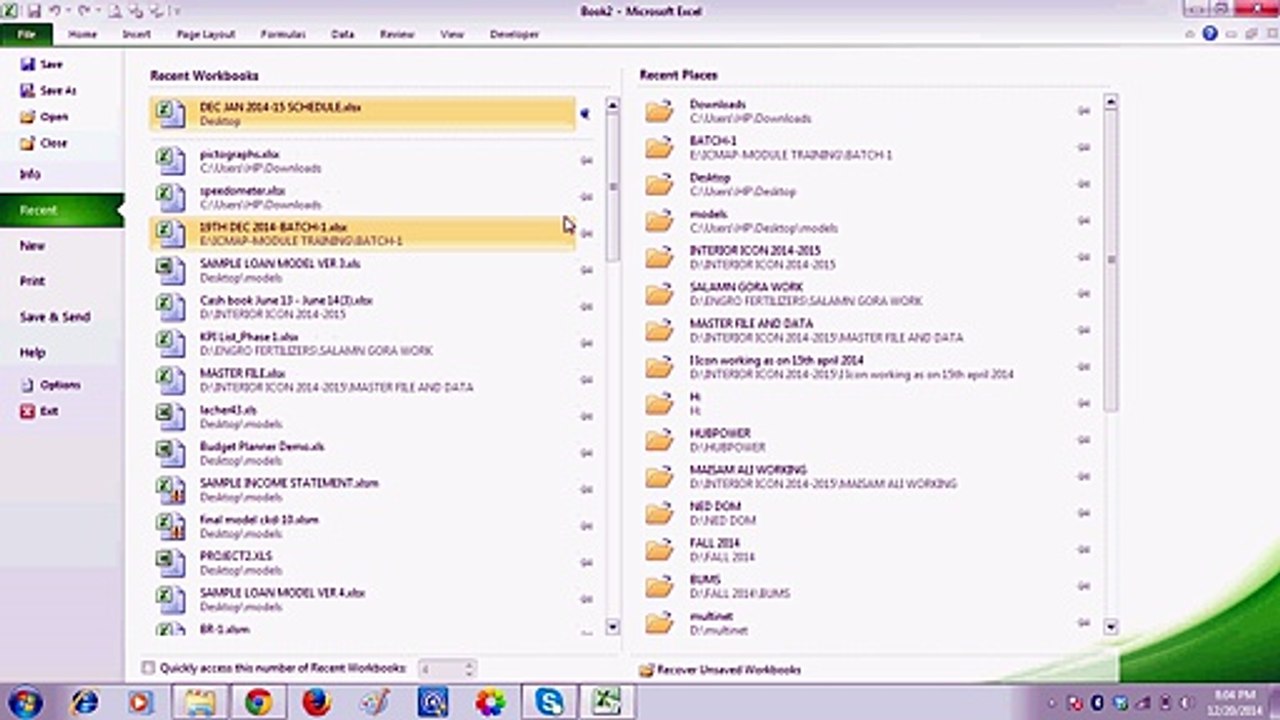Click the file icon for SAMPLE LOAN MODEL VER 3.xls
Image resolution: width=1280 pixels, height=720 pixels.
(x=171, y=270)
